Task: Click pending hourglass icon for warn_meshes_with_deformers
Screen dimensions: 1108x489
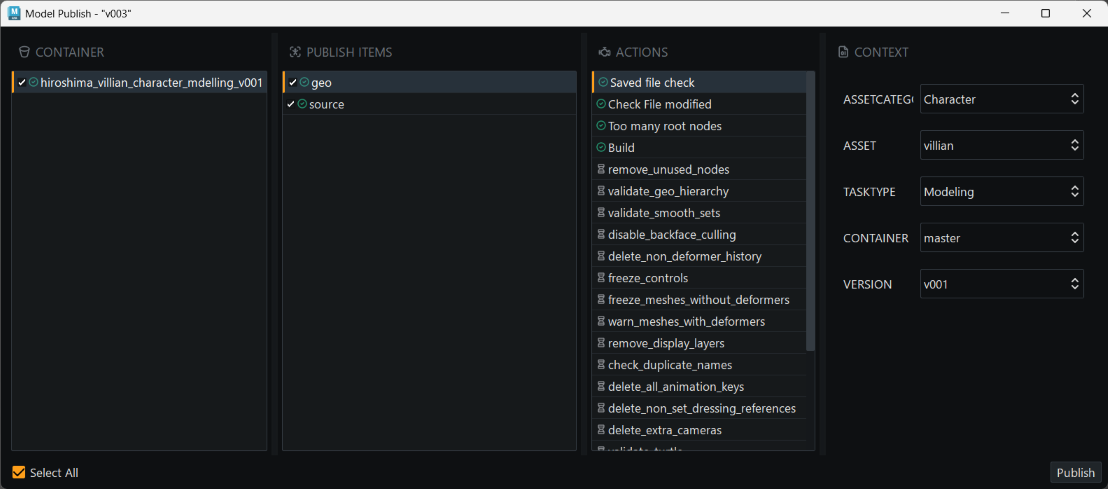Action: click(x=601, y=322)
